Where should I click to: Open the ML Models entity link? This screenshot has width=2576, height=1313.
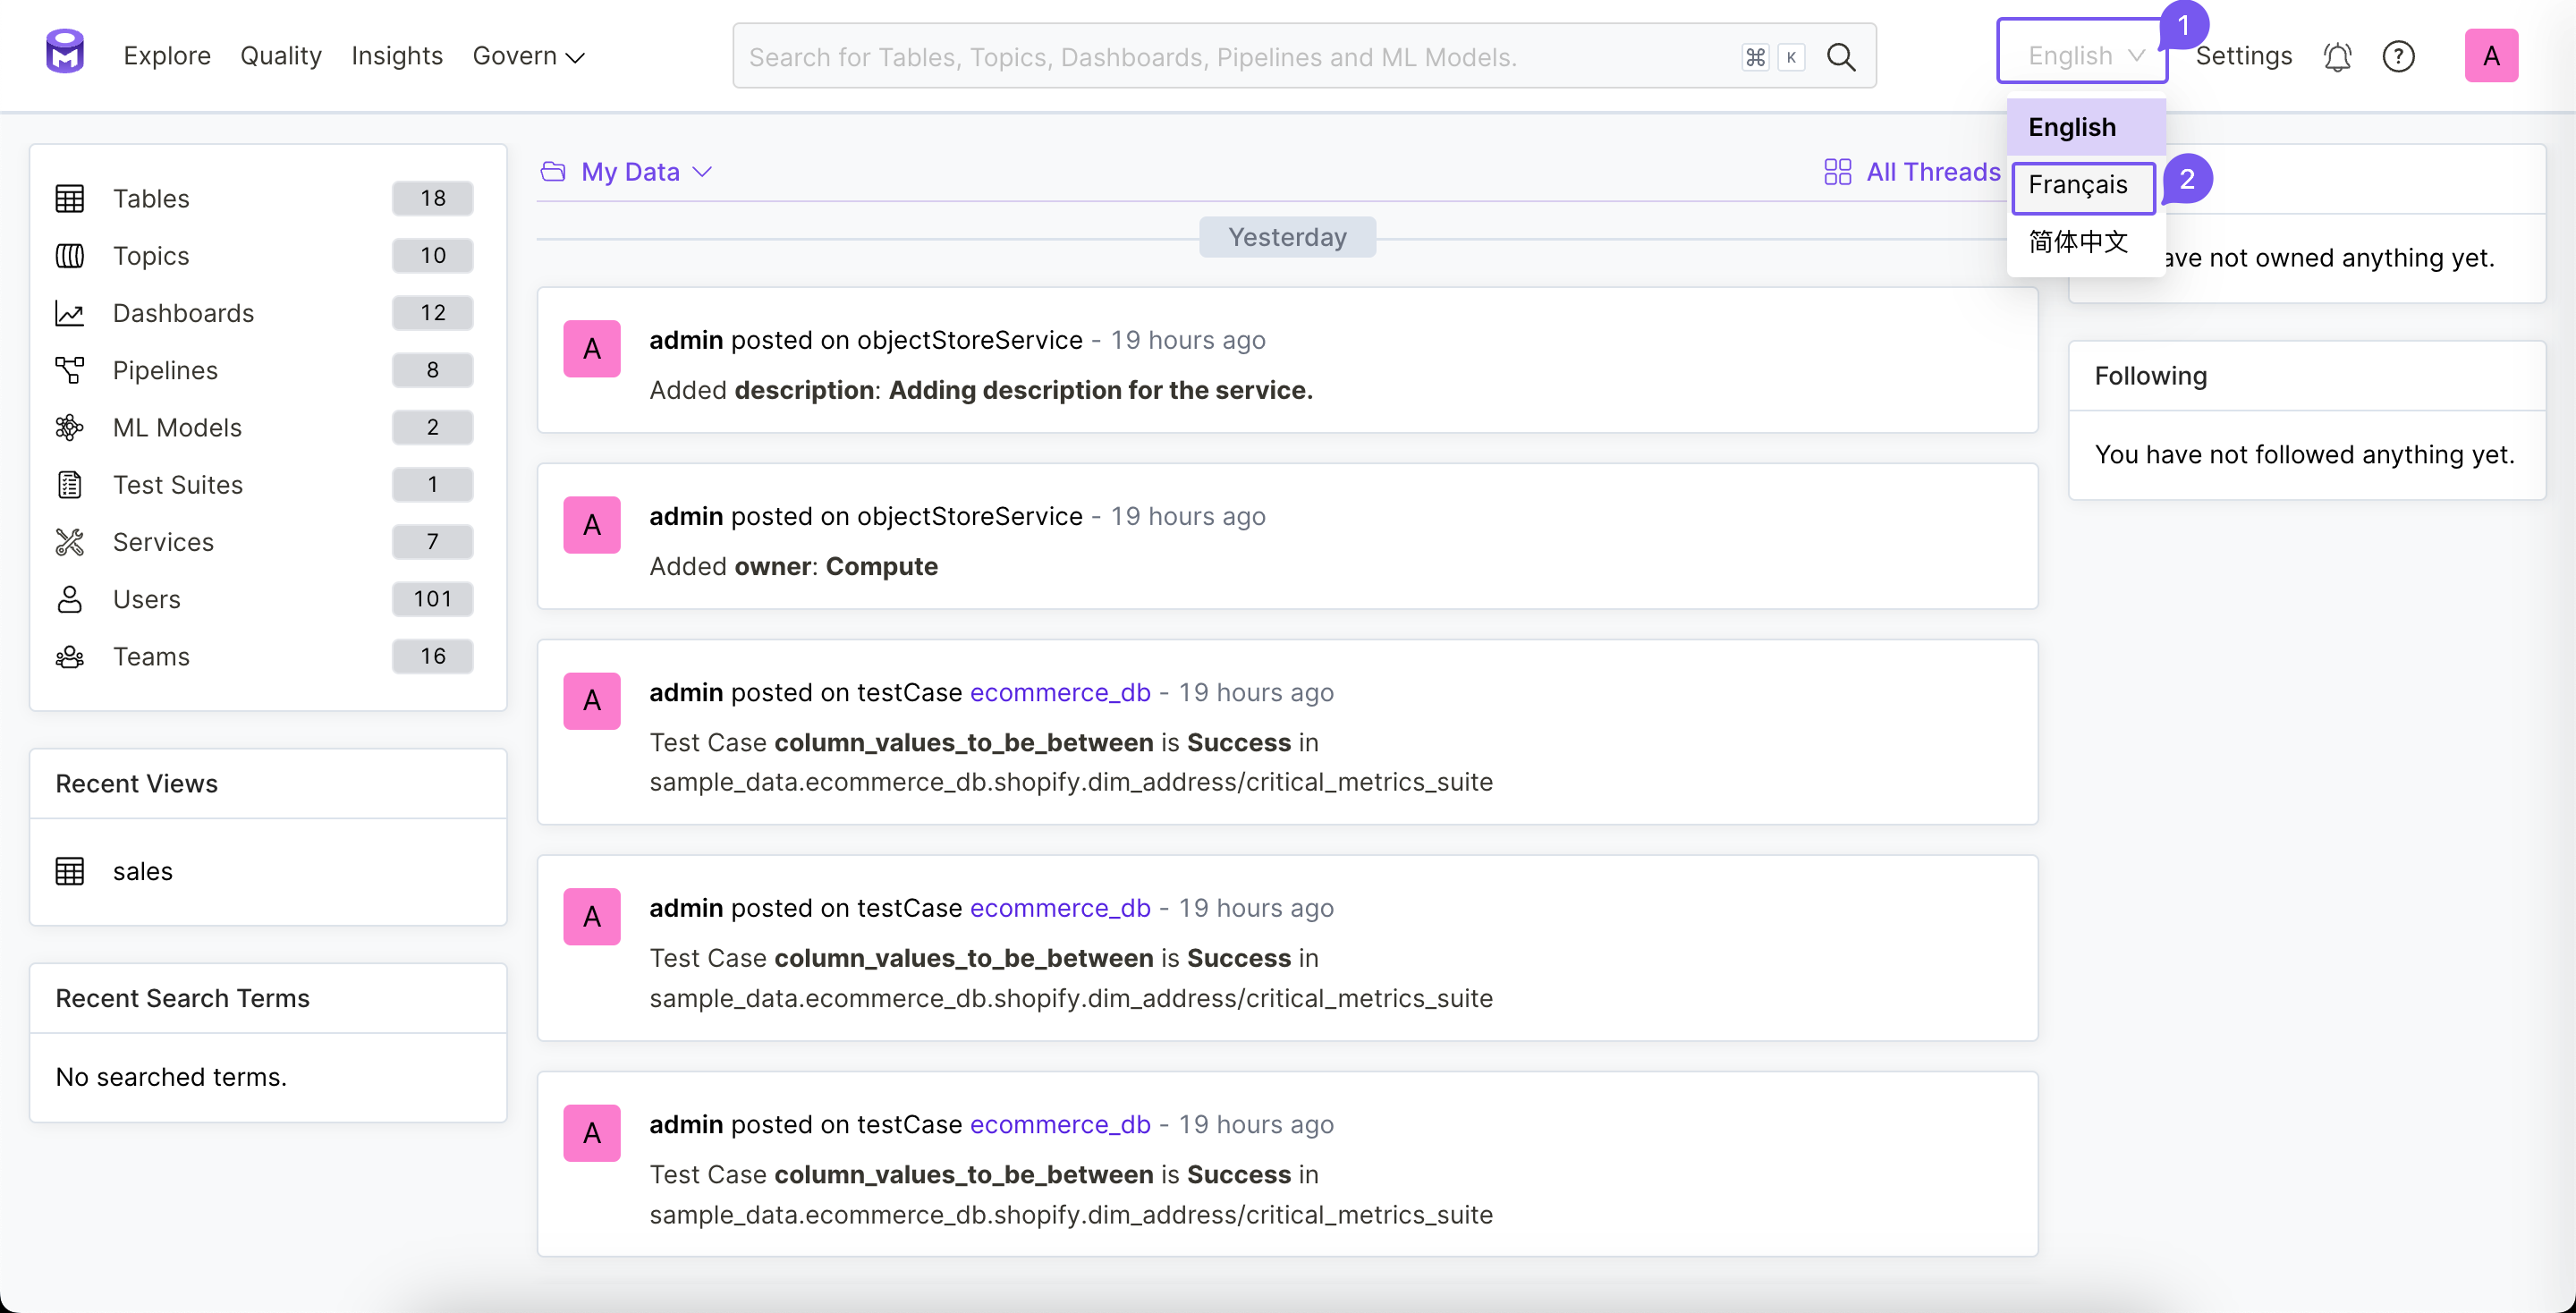click(x=177, y=428)
